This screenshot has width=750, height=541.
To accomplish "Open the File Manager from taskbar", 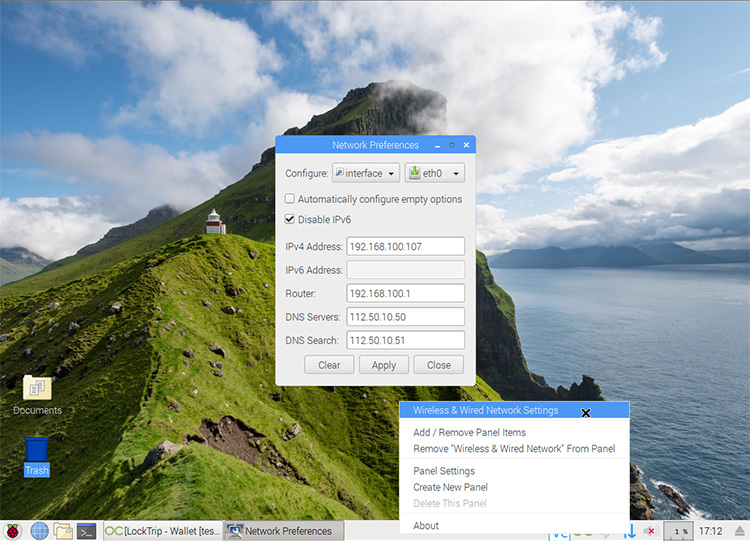I will (x=63, y=531).
